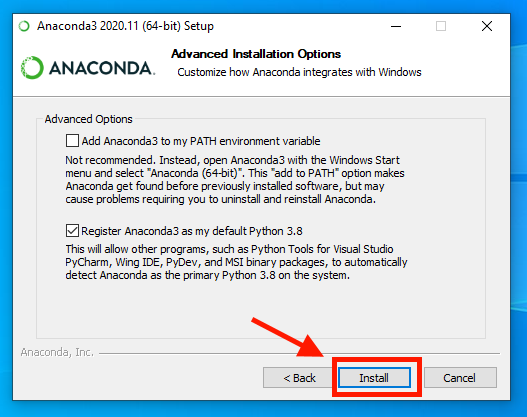Click the Anaconda ring icon in title bar
The image size is (527, 417).
tap(24, 26)
